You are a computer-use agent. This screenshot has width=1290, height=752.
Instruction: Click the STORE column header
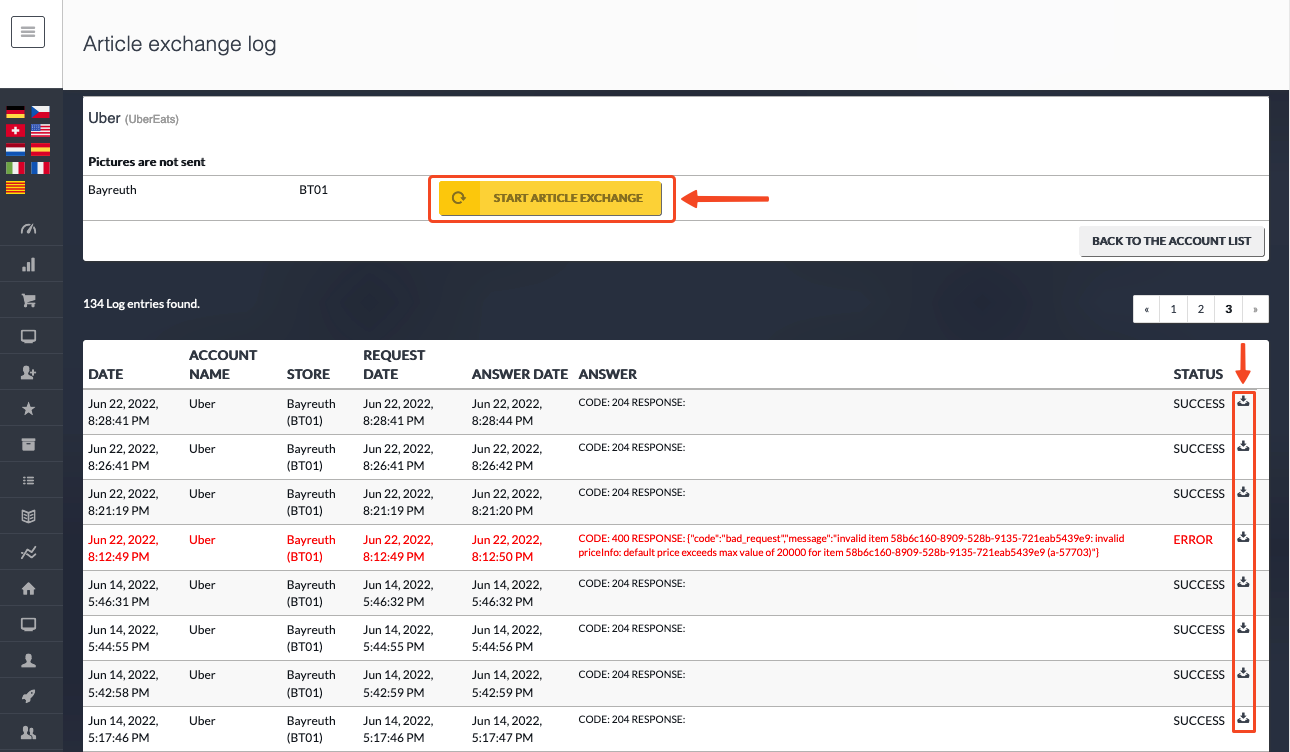tap(308, 374)
